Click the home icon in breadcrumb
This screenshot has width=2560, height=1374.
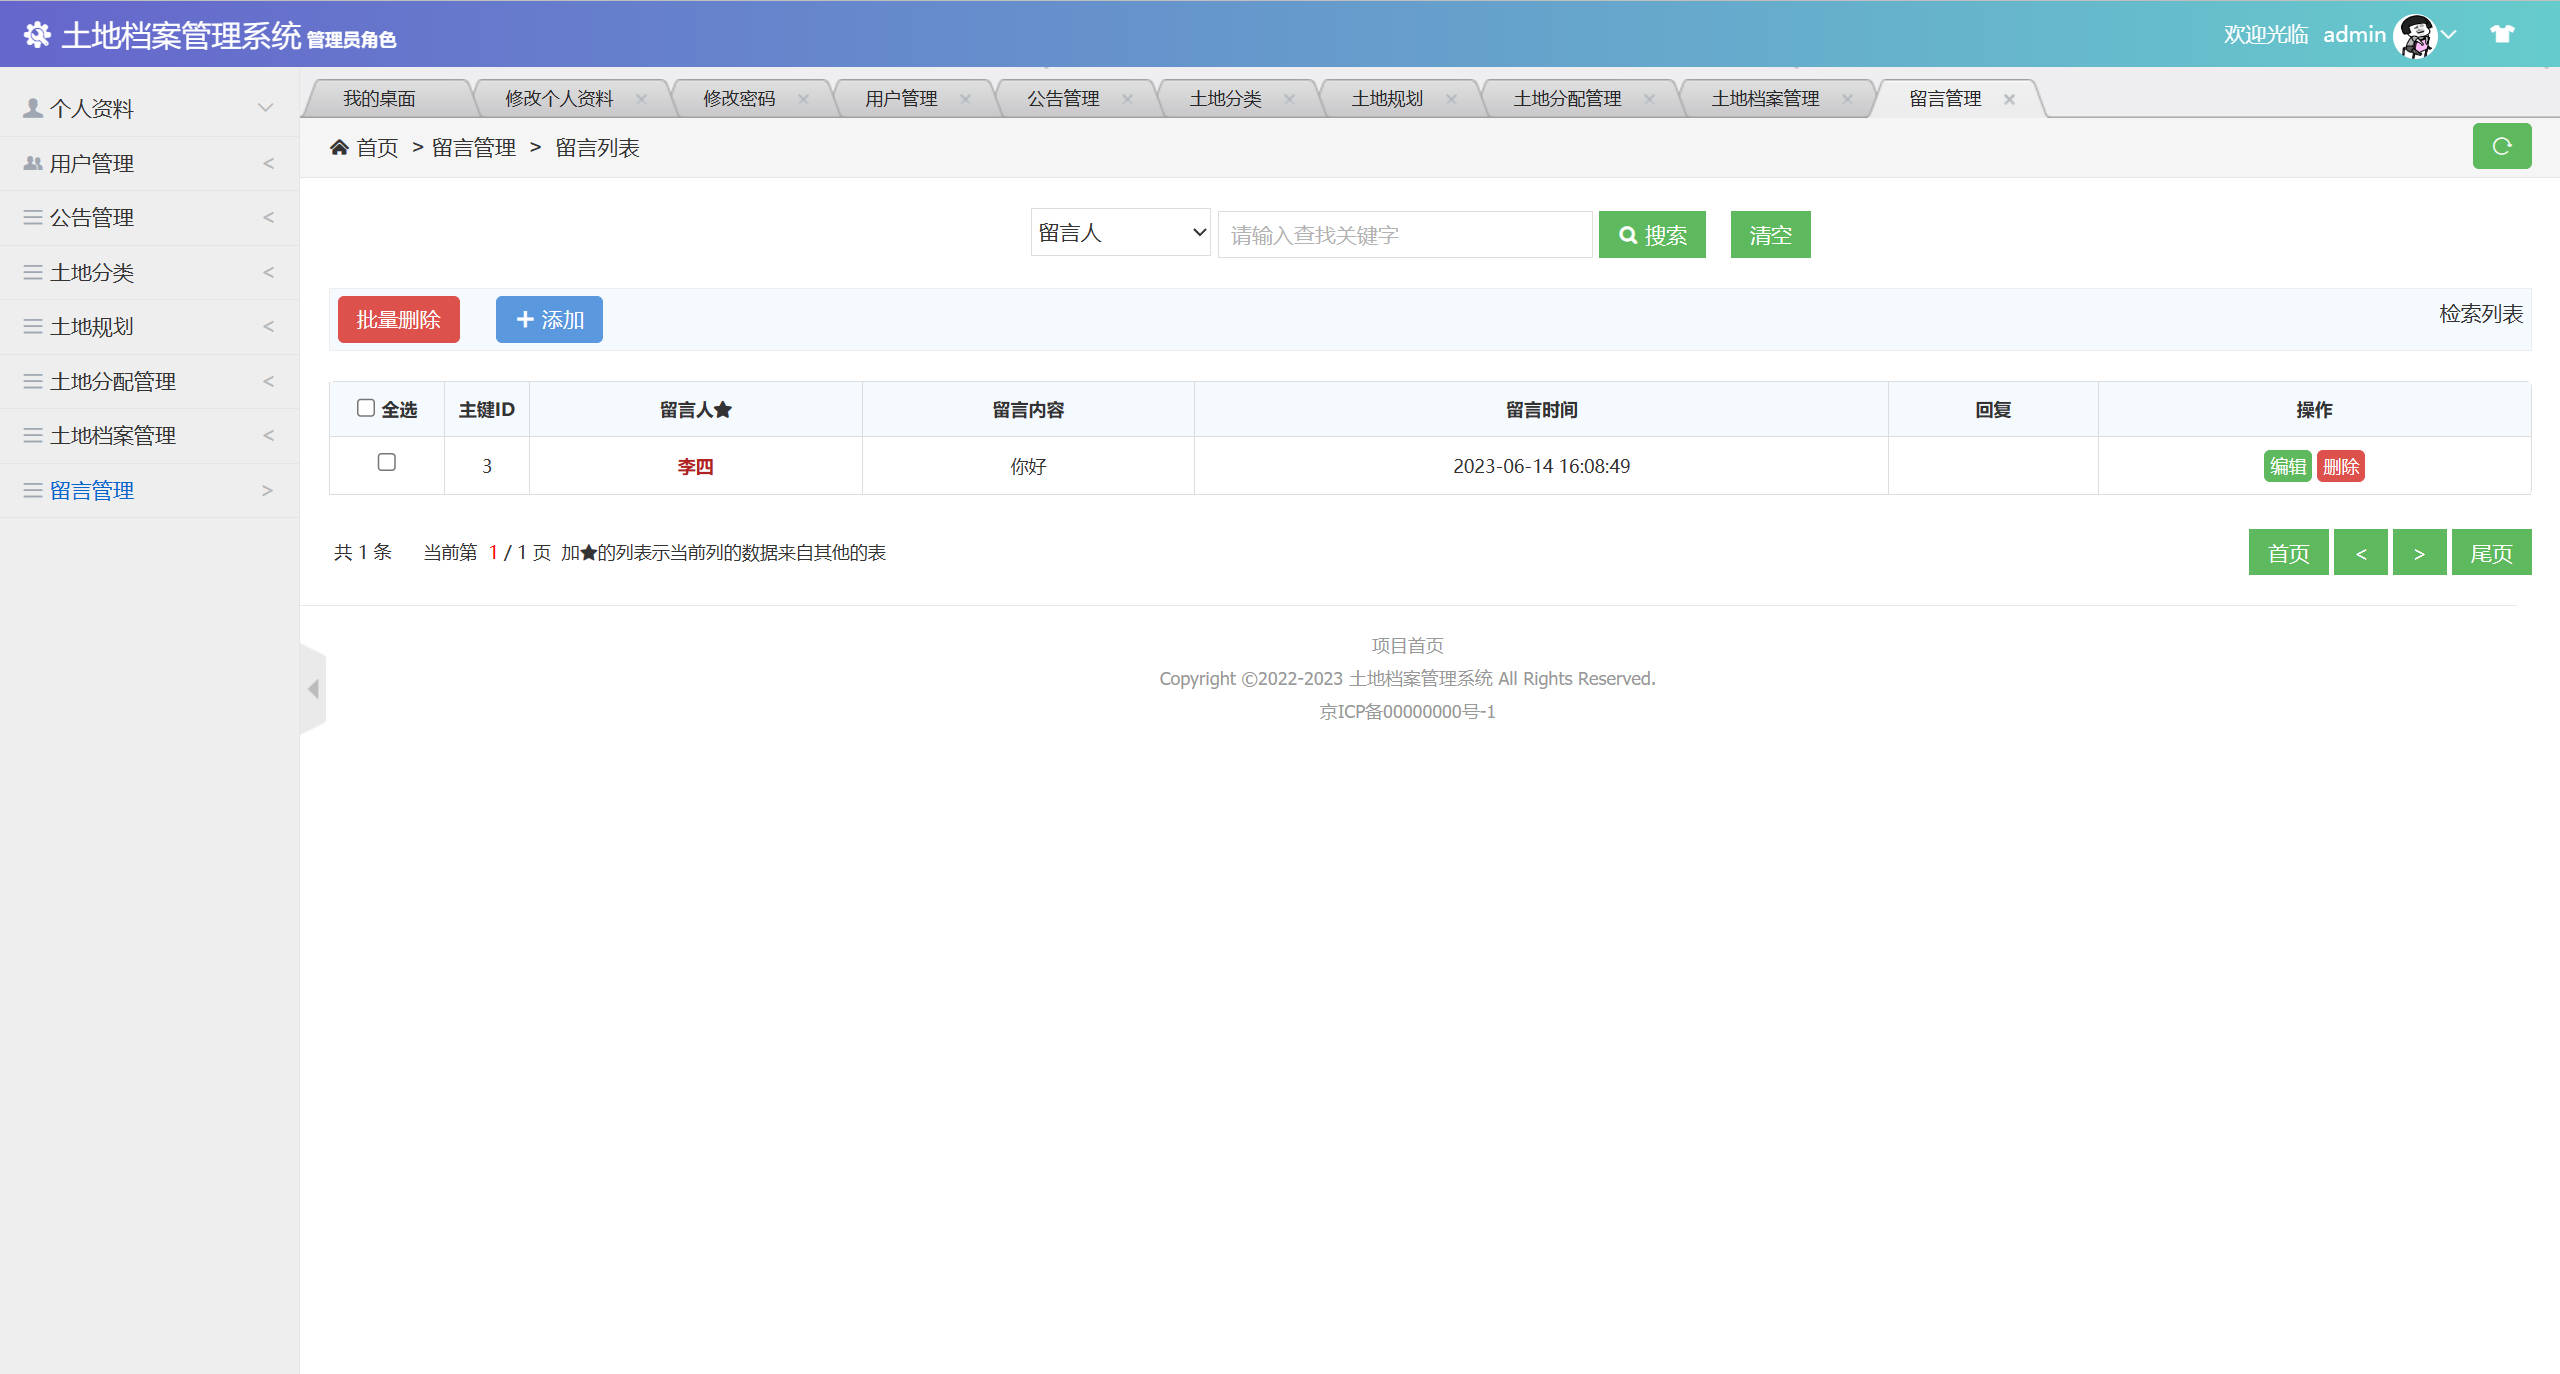coord(340,147)
